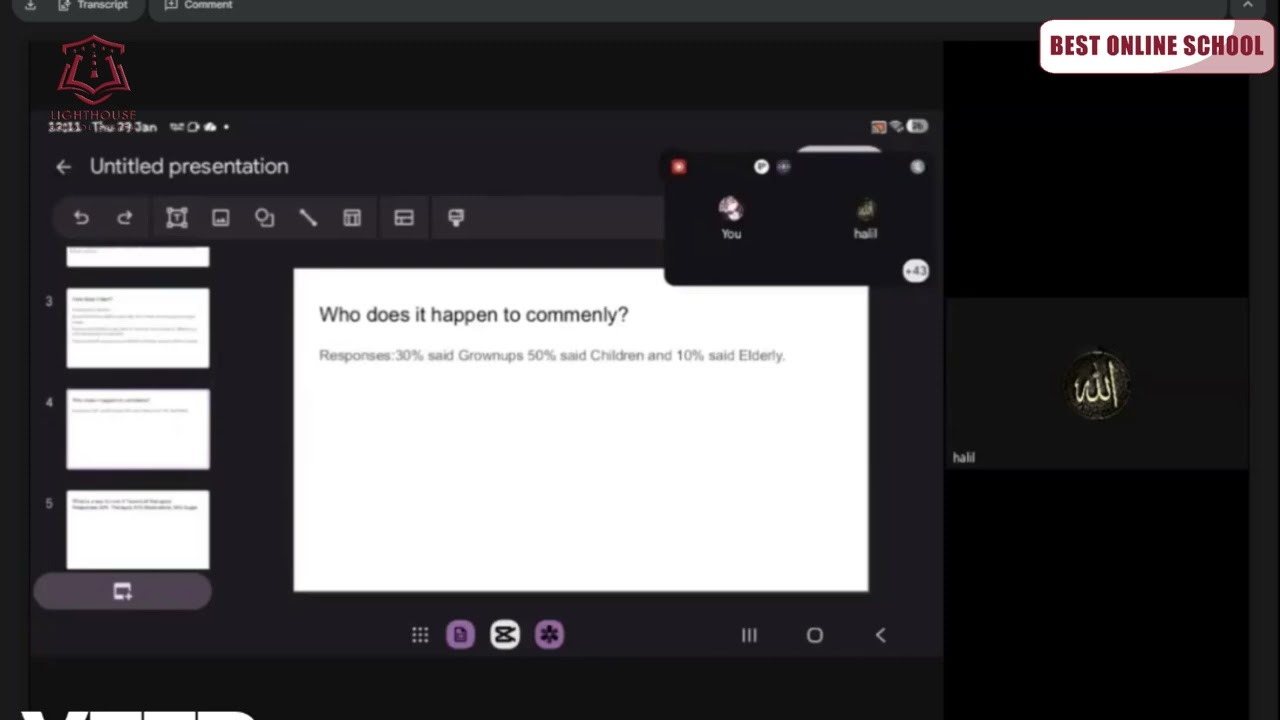
Task: Insert a text box from the toolbar
Action: pyautogui.click(x=177, y=218)
